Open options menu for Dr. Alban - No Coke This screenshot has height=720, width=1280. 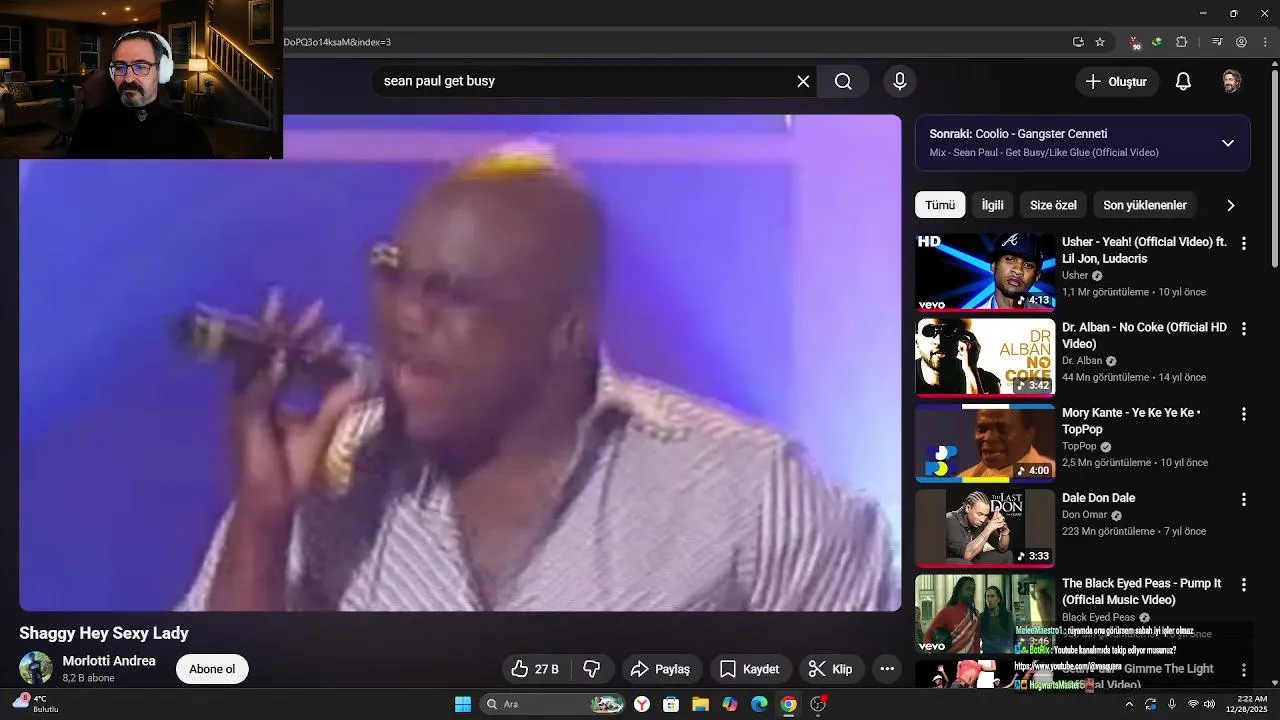pos(1244,328)
